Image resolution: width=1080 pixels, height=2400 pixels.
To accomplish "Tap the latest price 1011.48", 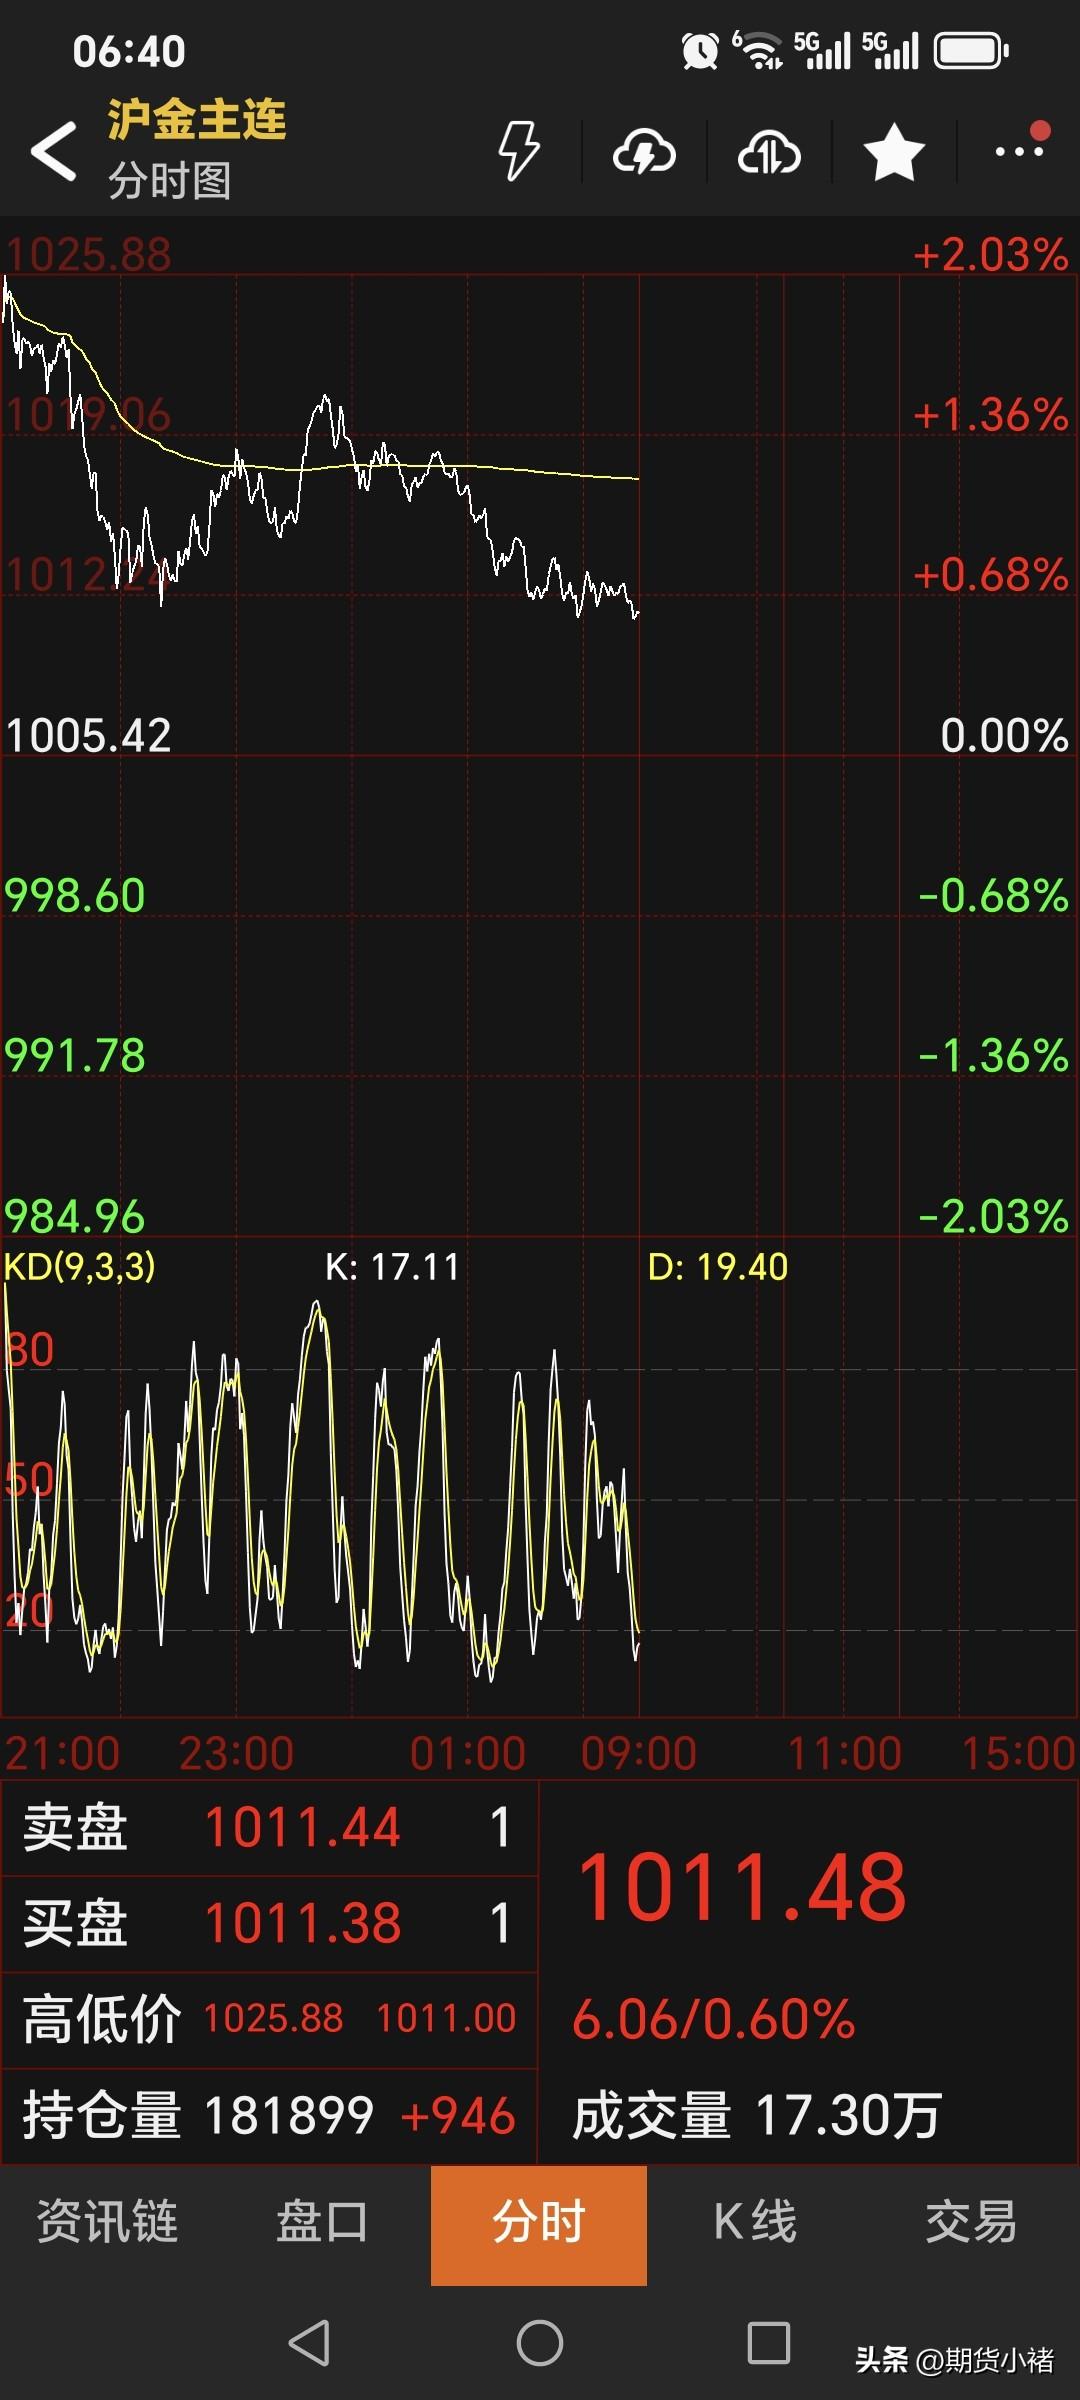I will pos(742,1887).
